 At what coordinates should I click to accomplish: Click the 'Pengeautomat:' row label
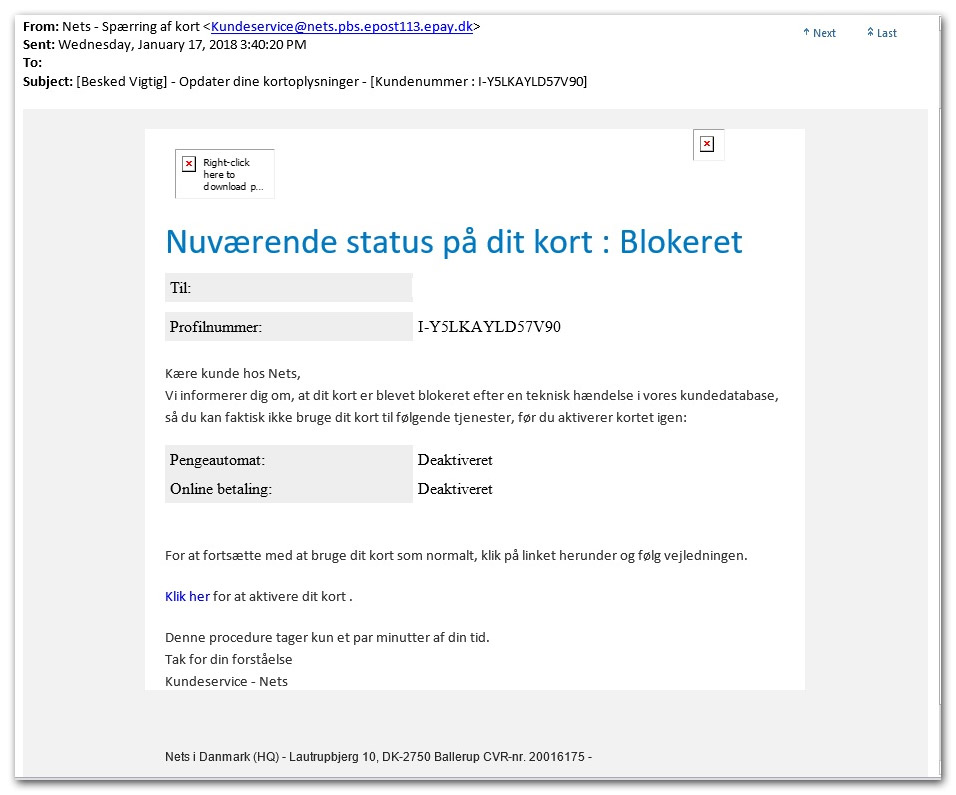coord(218,460)
